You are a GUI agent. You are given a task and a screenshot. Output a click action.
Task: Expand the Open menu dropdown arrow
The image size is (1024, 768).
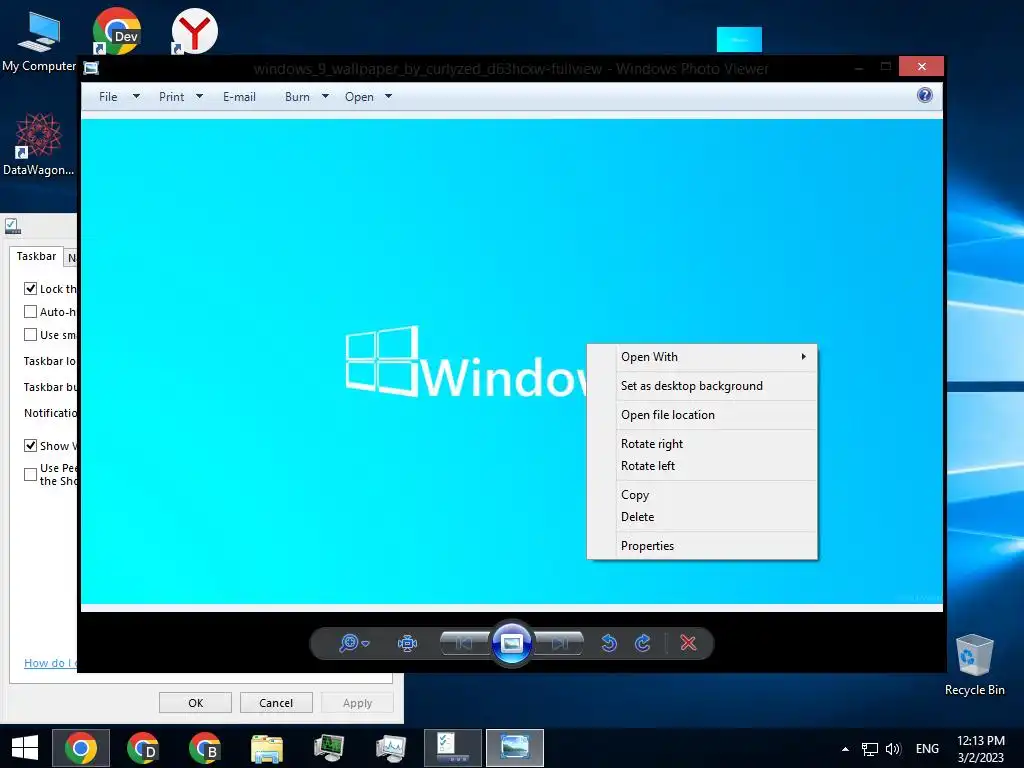(x=388, y=97)
